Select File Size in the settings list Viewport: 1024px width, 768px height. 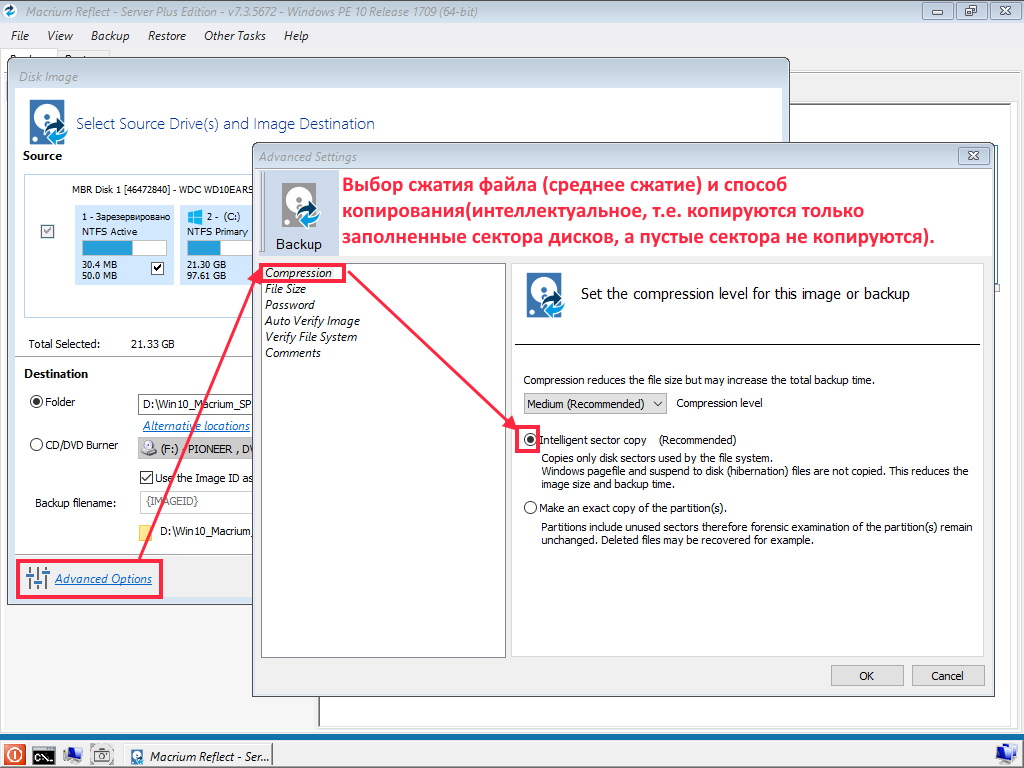[285, 289]
